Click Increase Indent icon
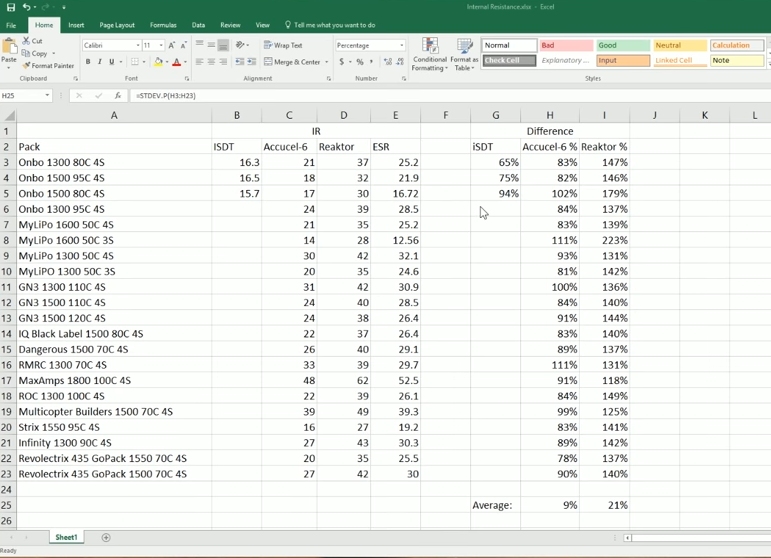This screenshot has width=771, height=558. [251, 61]
